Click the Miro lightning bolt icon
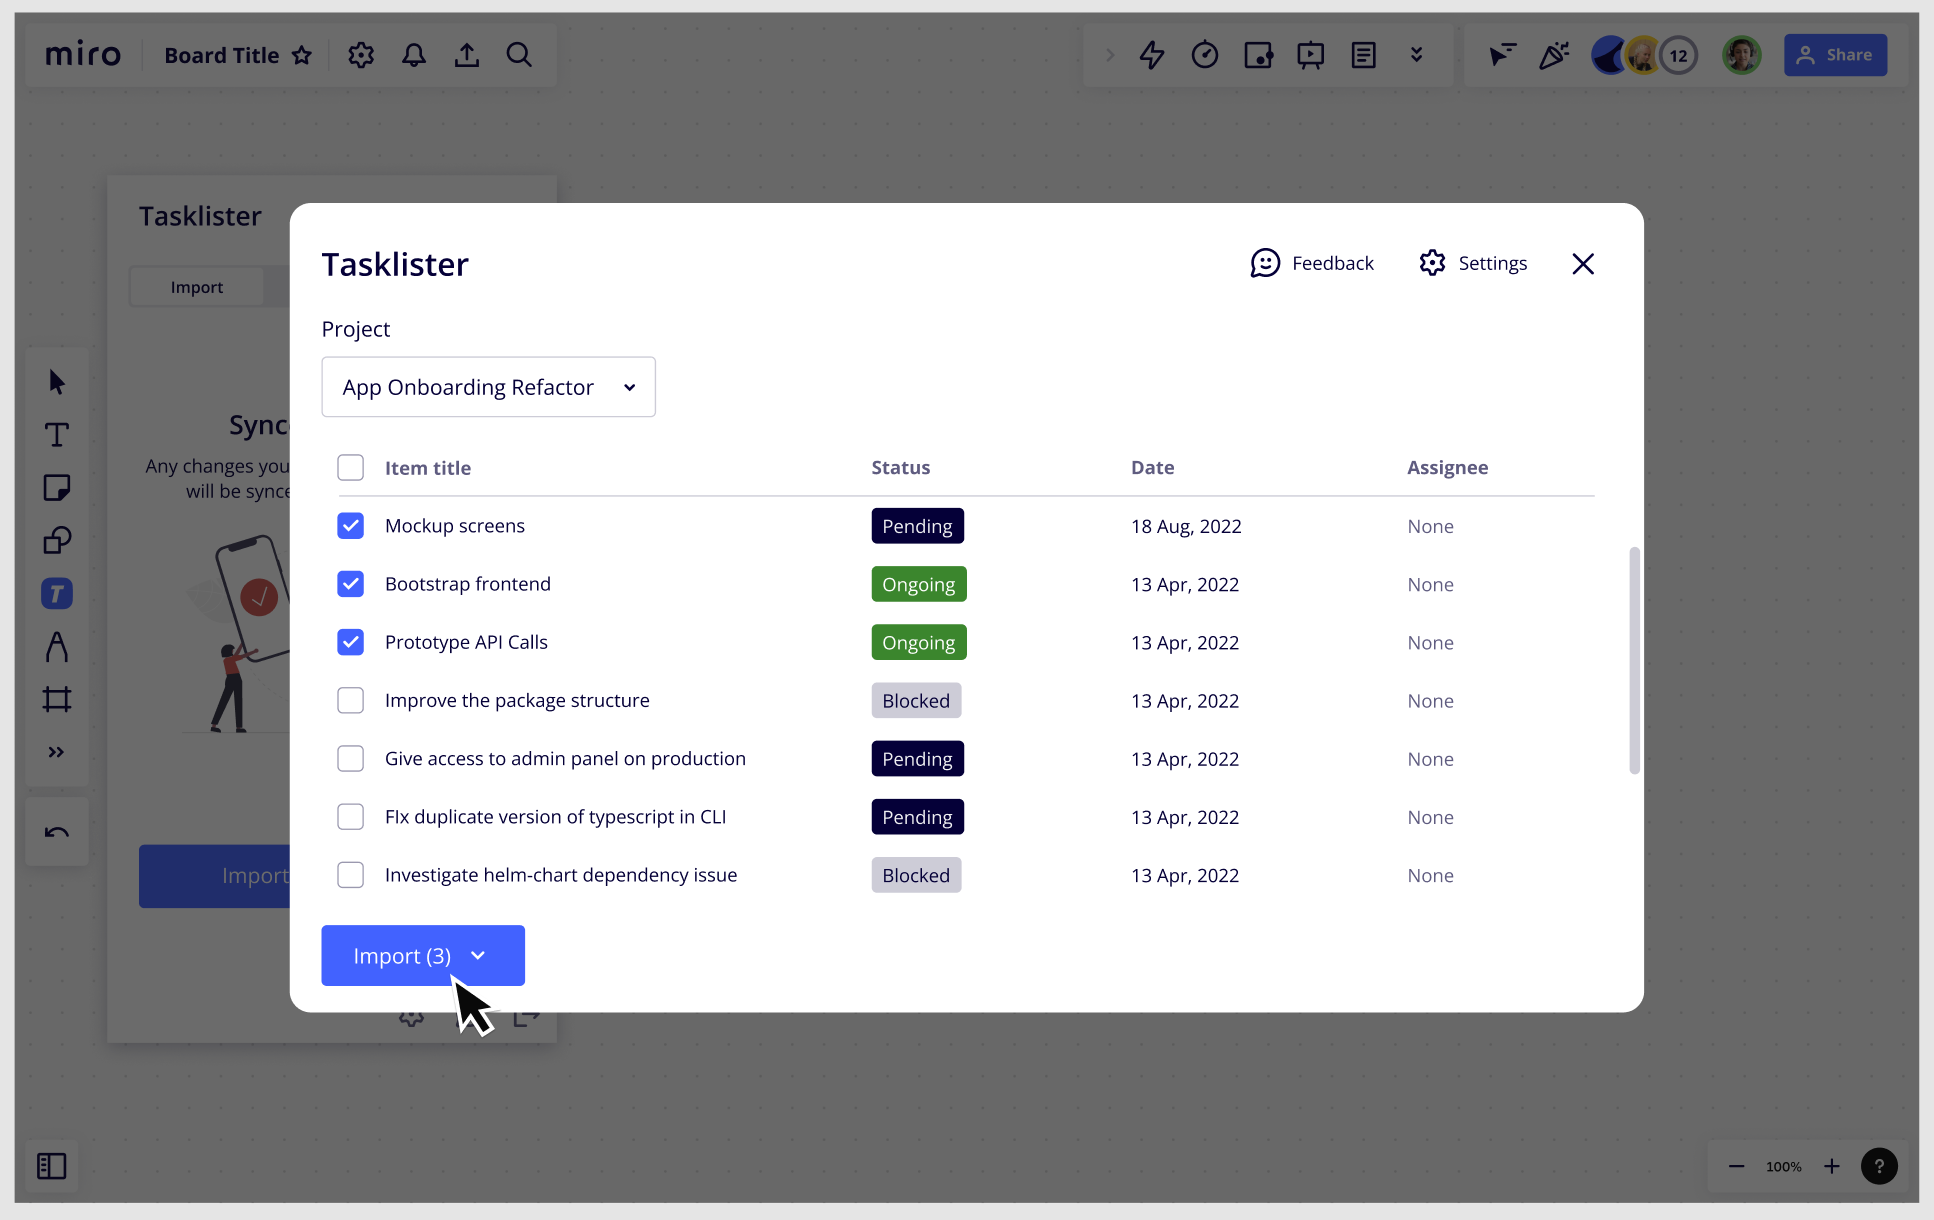This screenshot has height=1220, width=1934. pyautogui.click(x=1153, y=55)
